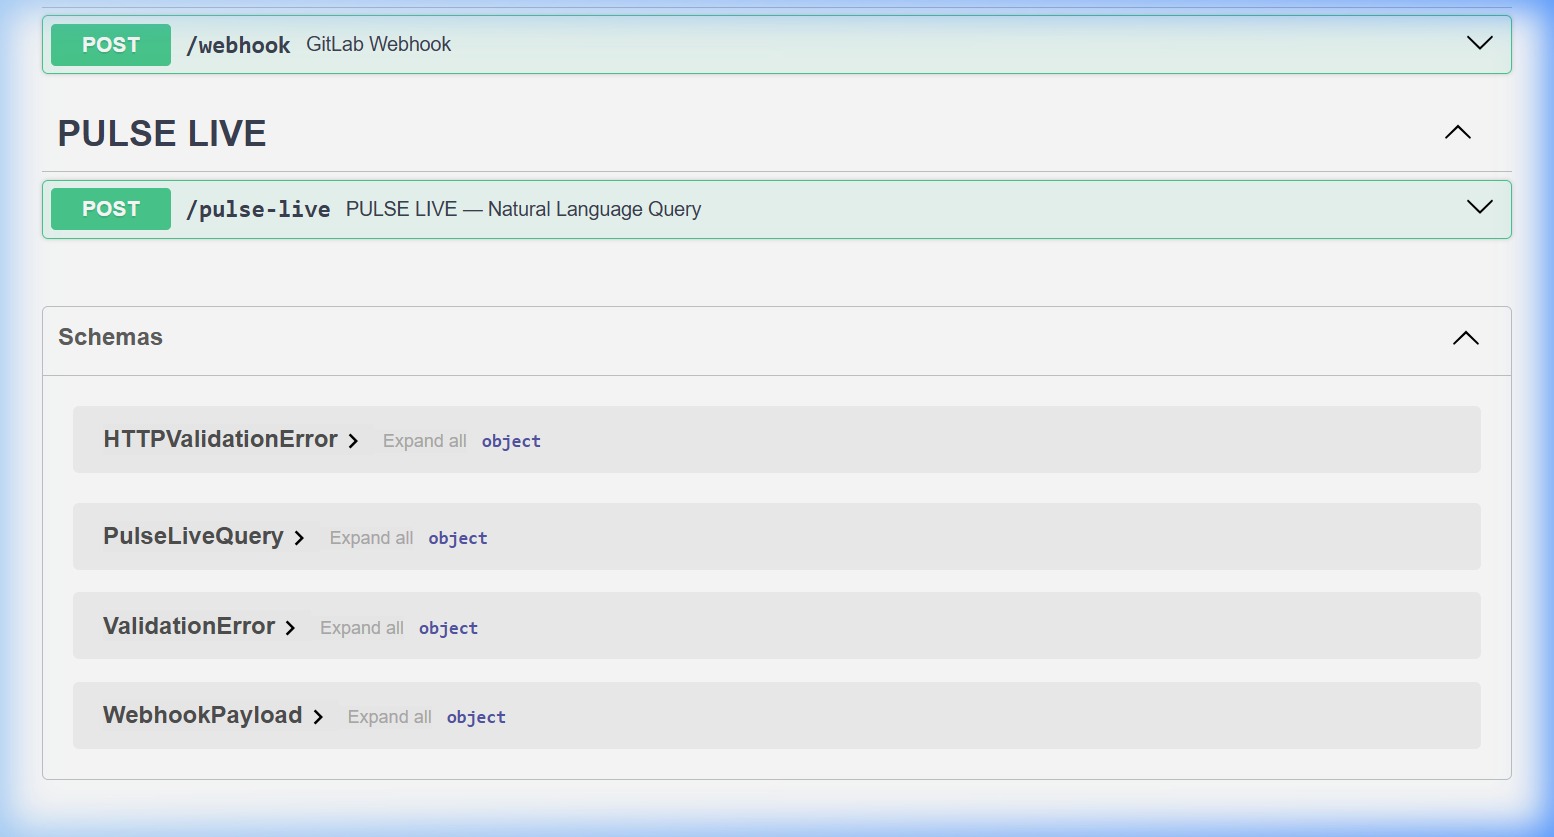Click Expand all for WebhookPayload
This screenshot has width=1554, height=837.
389,717
